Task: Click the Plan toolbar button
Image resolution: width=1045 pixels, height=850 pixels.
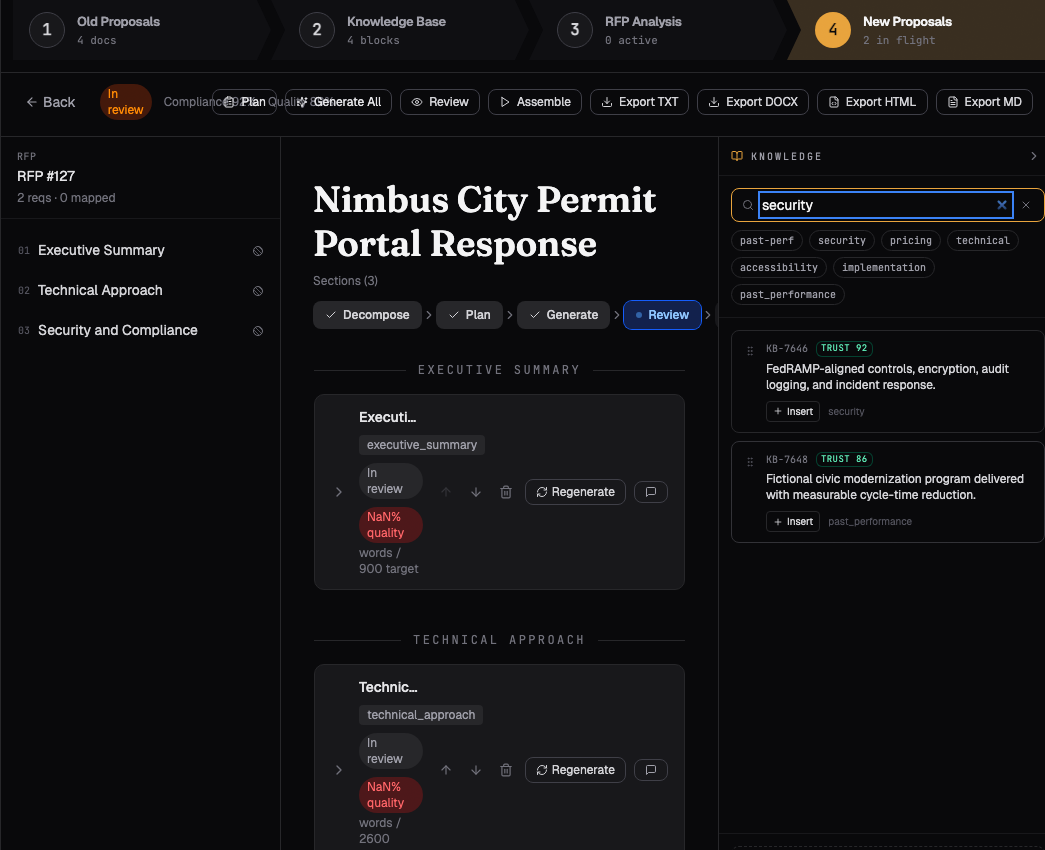Action: point(245,102)
